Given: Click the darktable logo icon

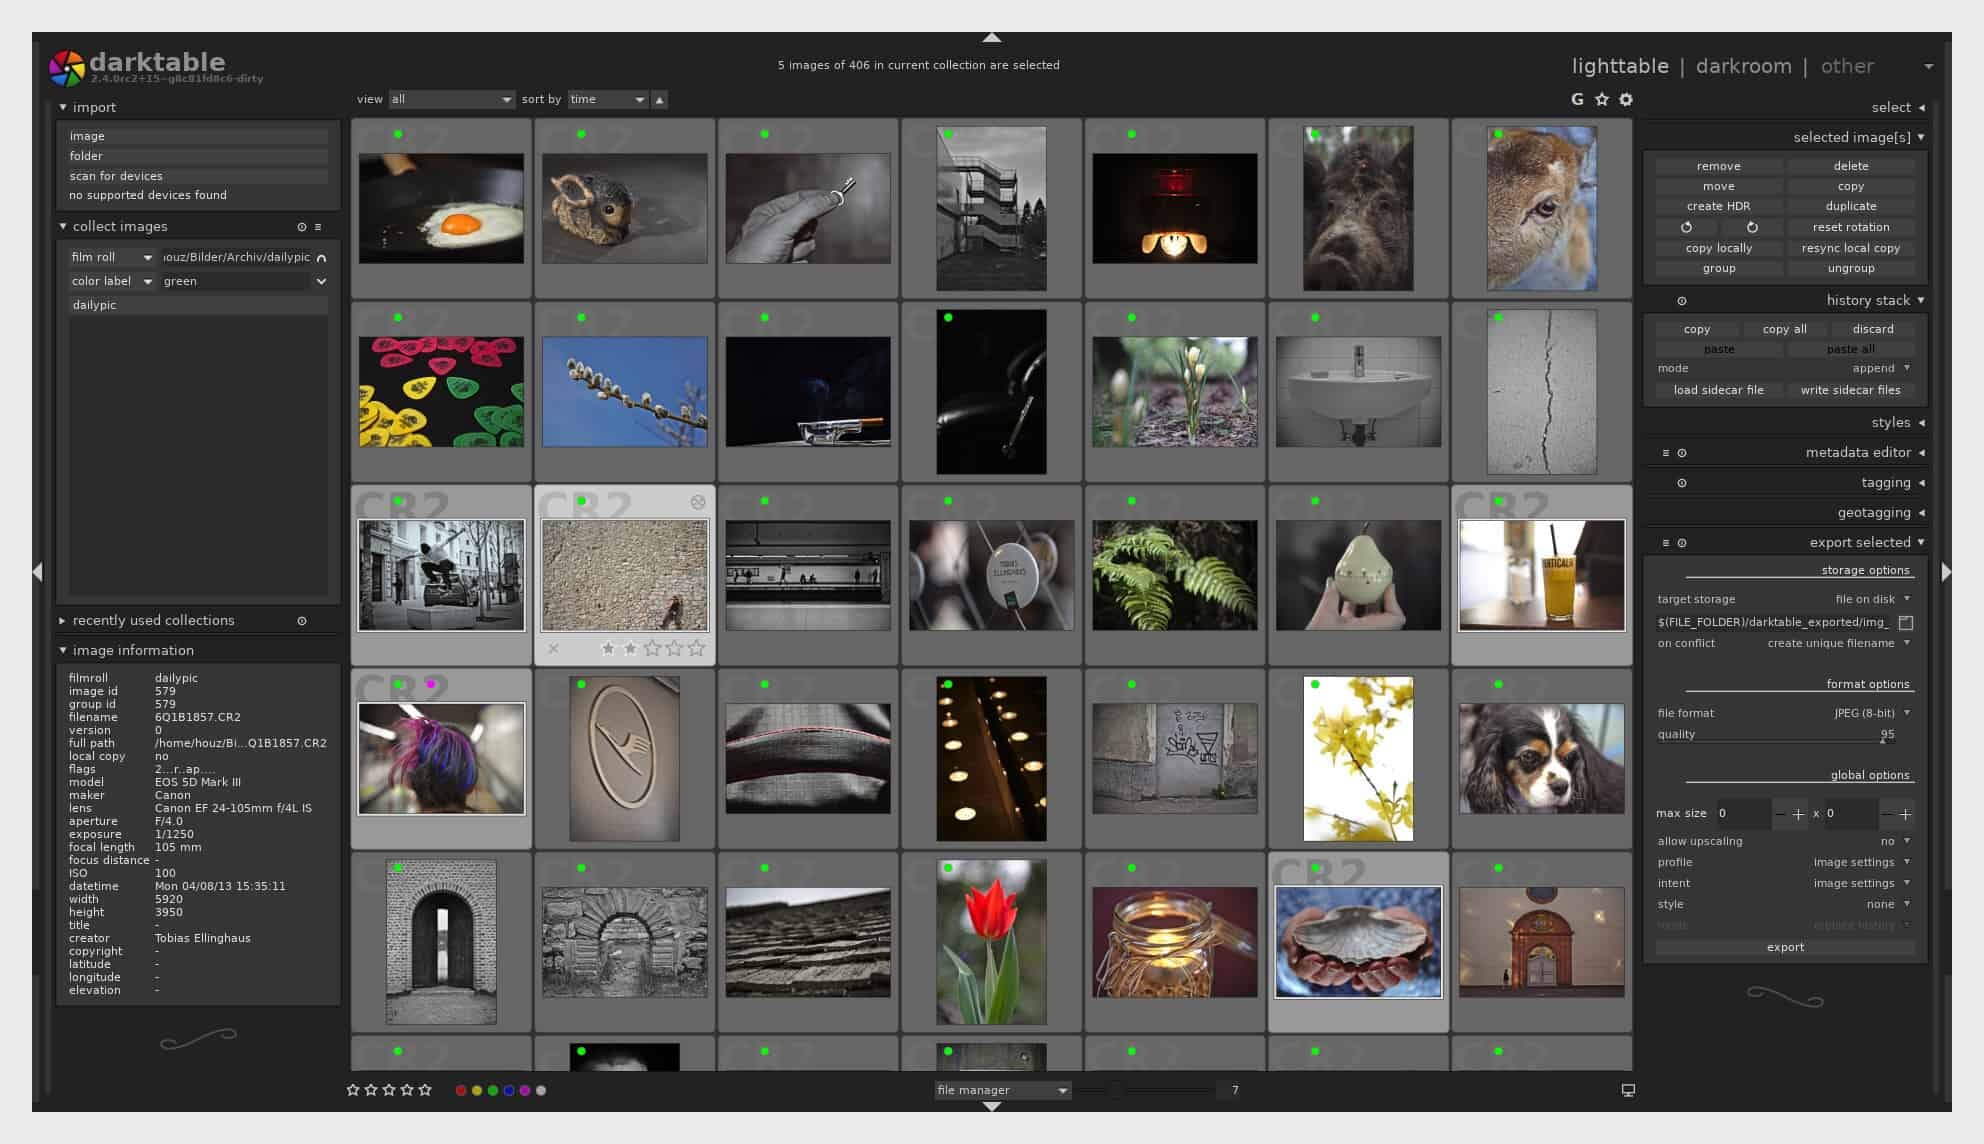Looking at the screenshot, I should coord(67,68).
